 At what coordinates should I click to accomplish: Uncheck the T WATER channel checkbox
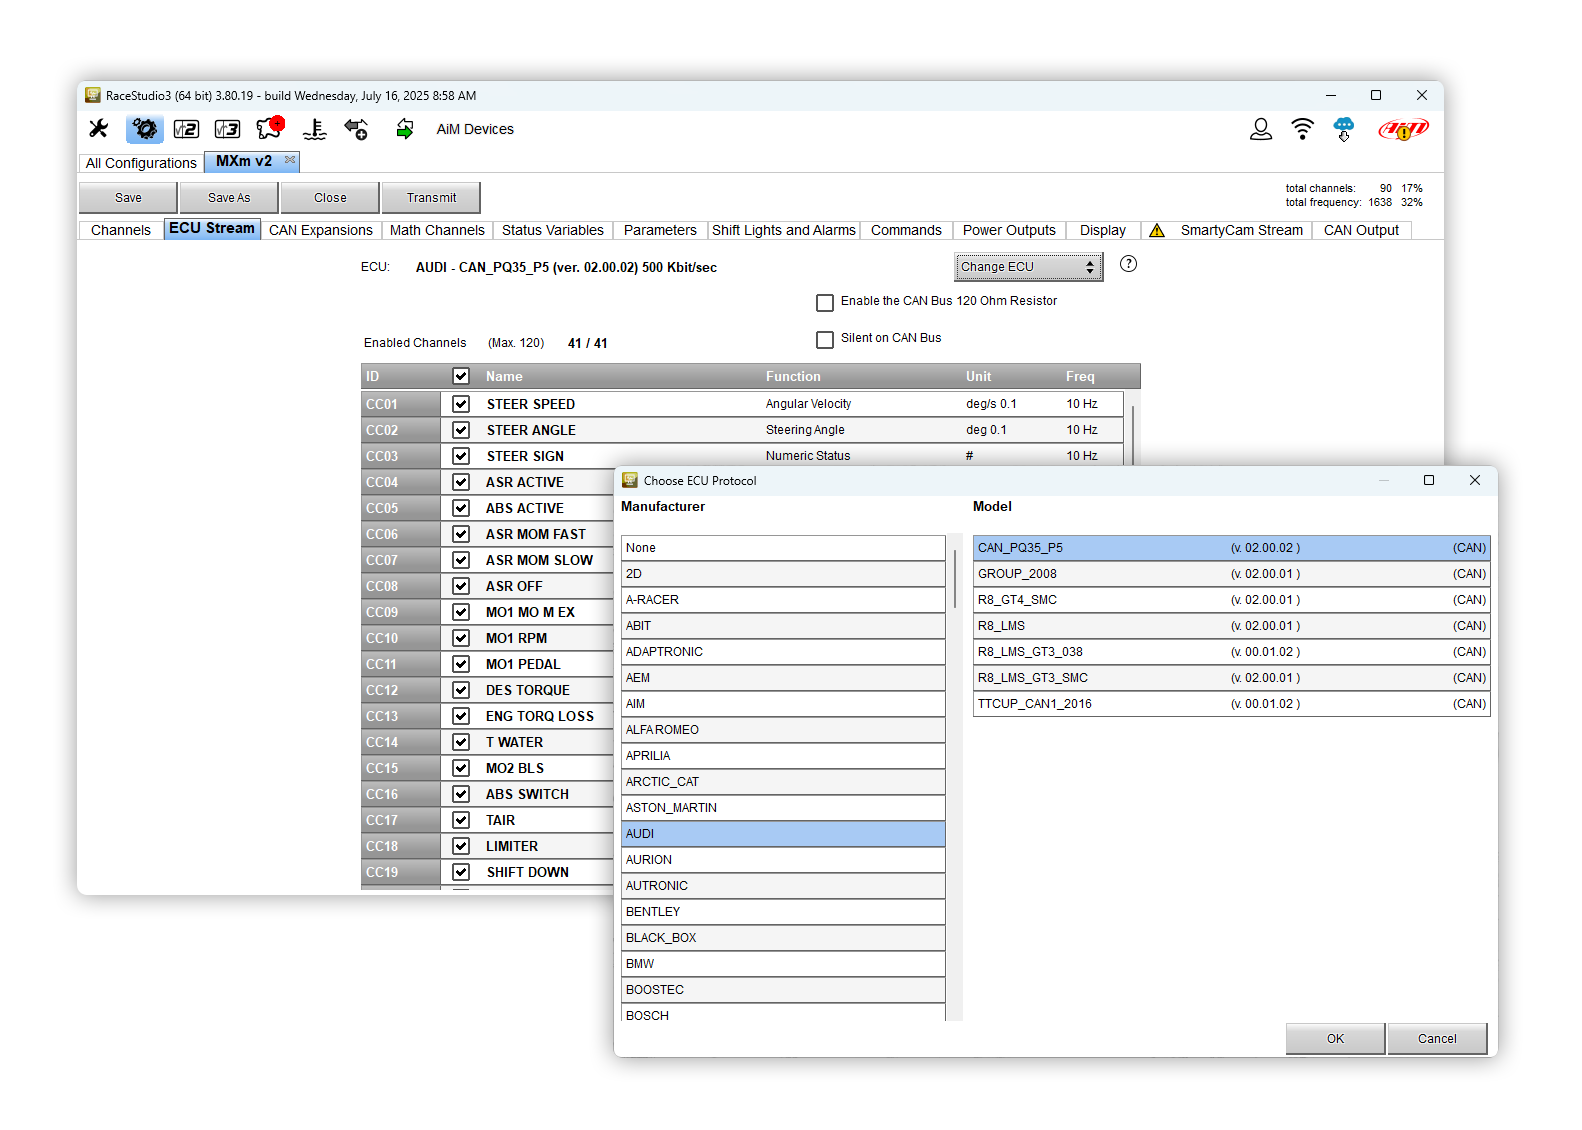(461, 742)
